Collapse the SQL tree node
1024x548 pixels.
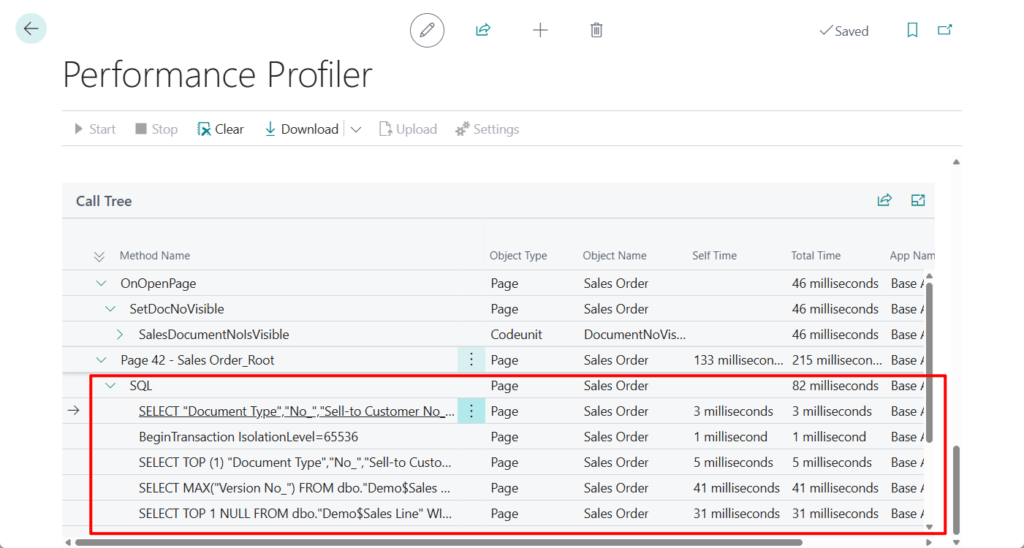point(110,386)
